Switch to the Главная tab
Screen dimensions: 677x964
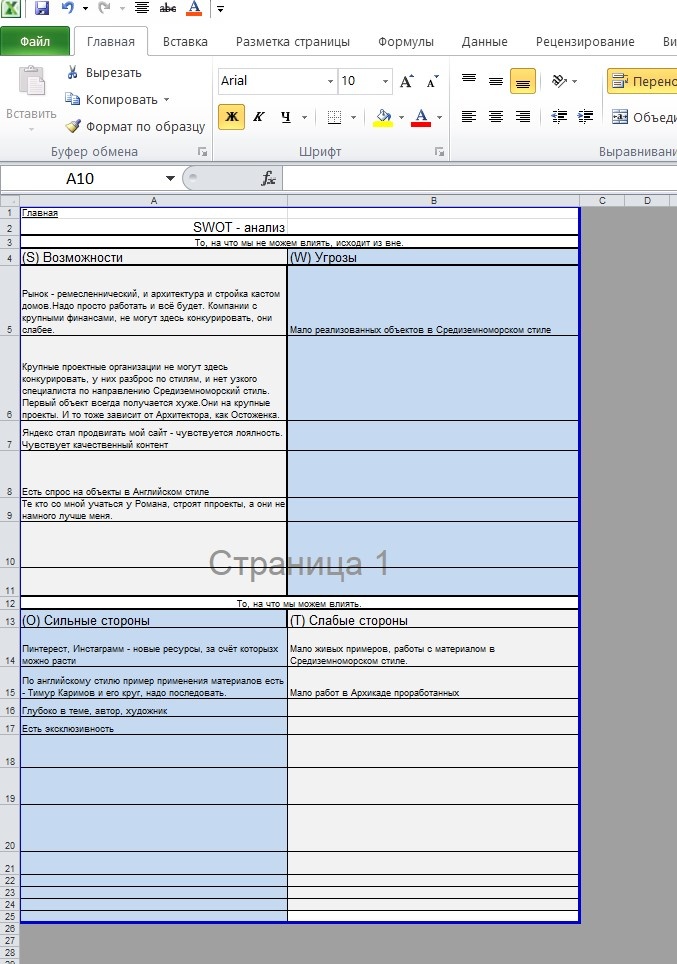(x=111, y=41)
